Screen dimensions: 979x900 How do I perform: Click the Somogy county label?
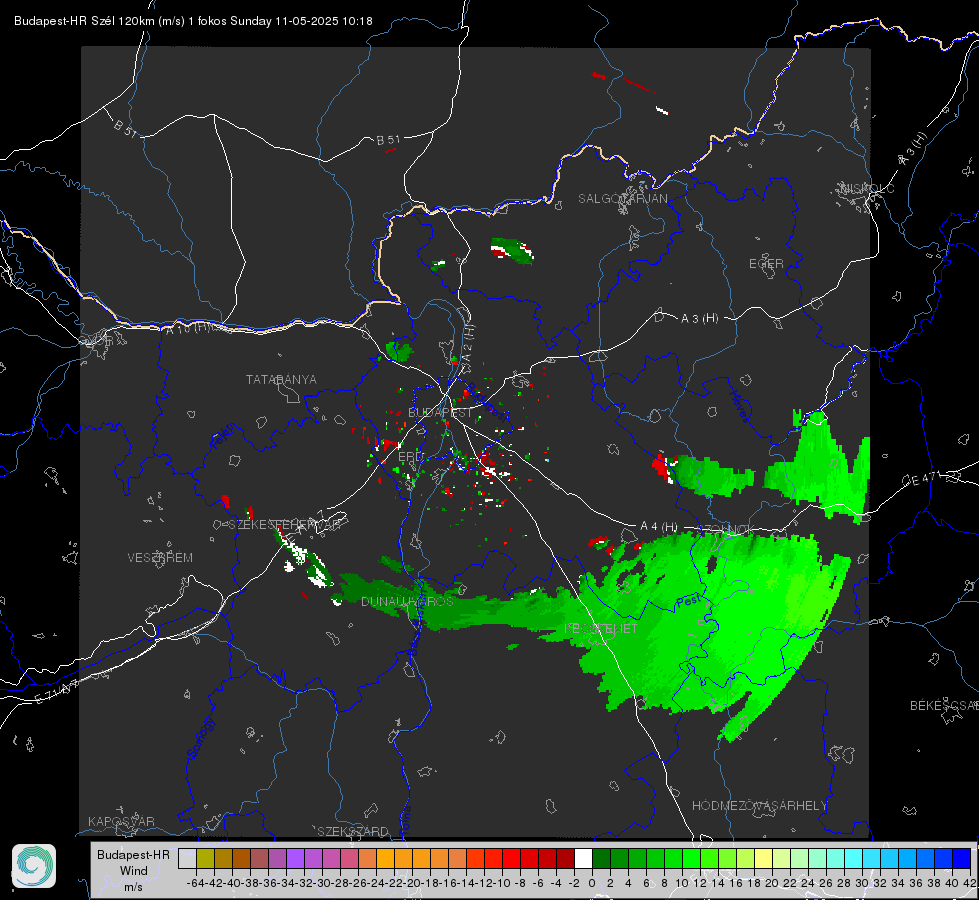(200, 738)
